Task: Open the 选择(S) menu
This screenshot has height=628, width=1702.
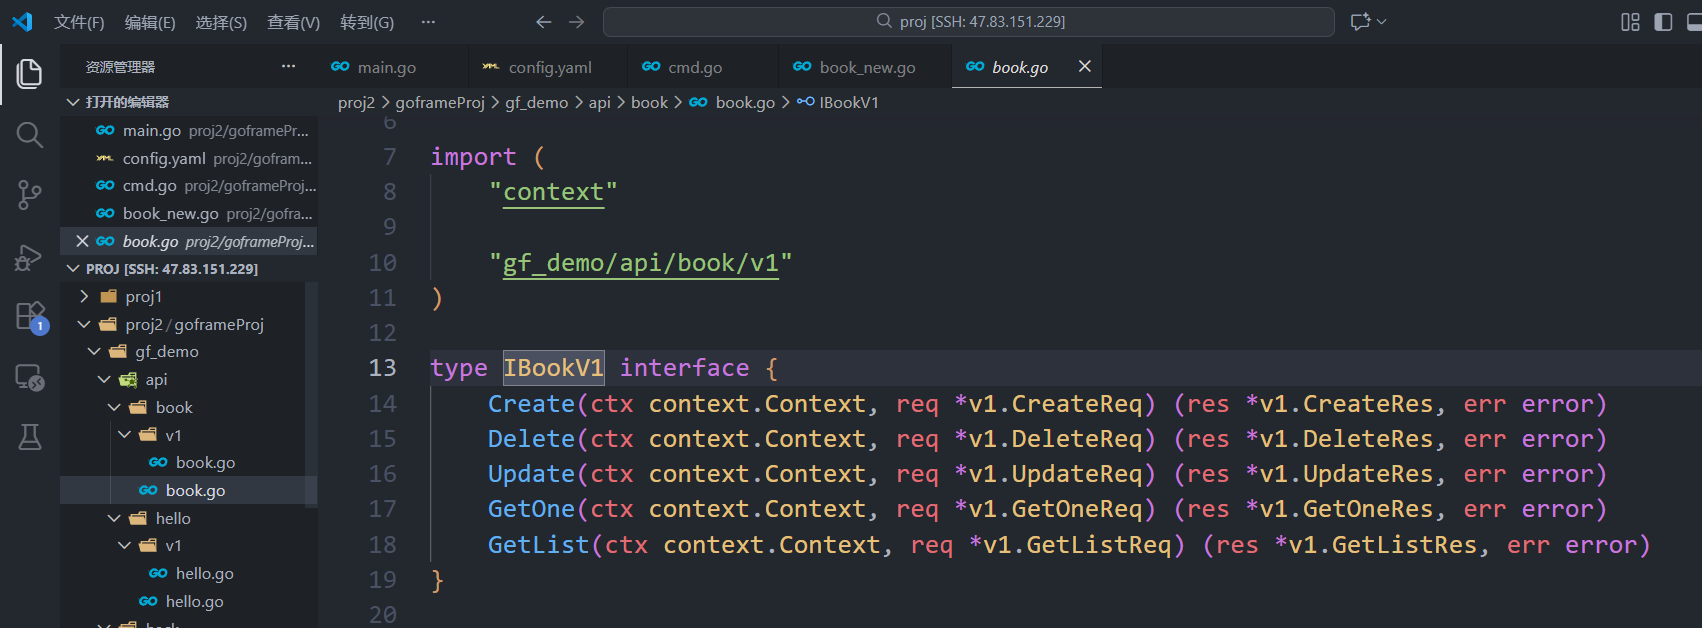Action: (221, 22)
